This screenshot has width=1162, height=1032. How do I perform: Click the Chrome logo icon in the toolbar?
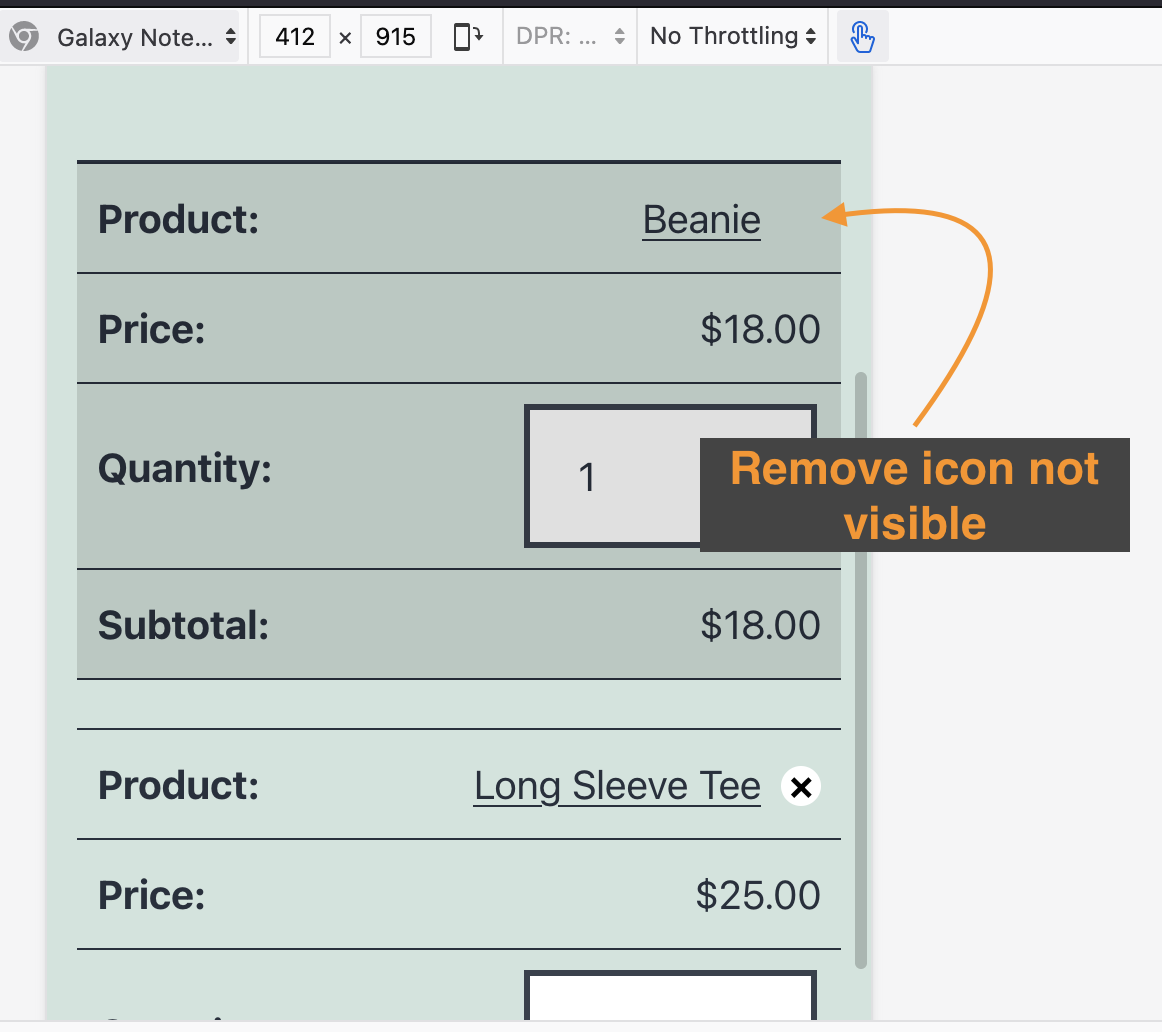[x=22, y=35]
